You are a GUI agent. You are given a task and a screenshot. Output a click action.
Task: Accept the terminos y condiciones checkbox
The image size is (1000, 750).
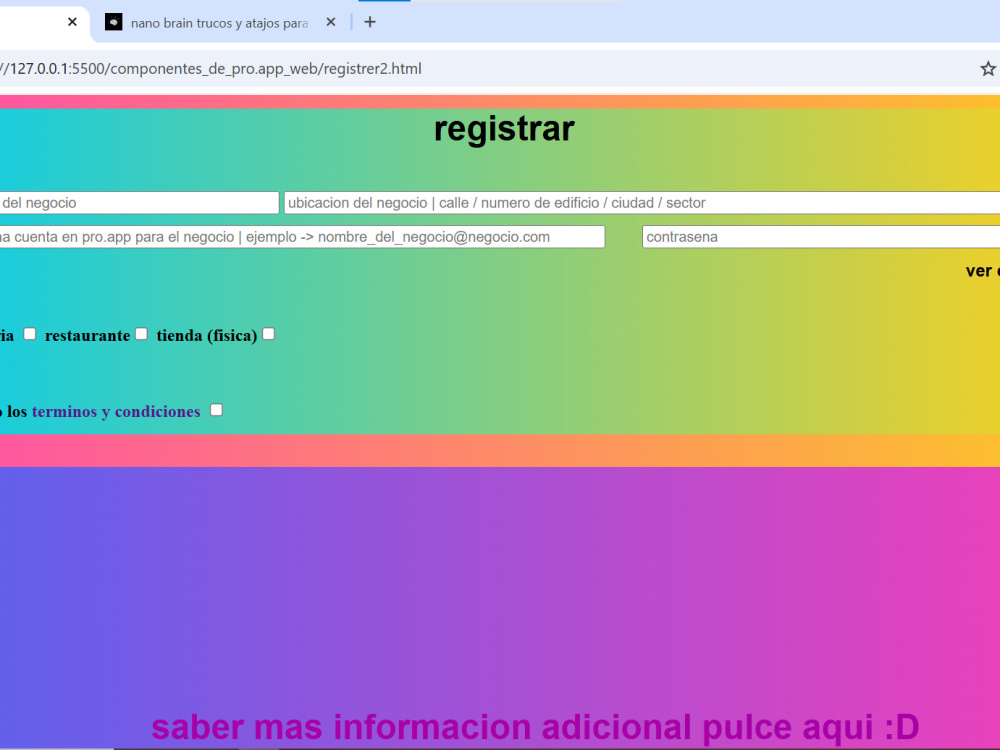[216, 410]
